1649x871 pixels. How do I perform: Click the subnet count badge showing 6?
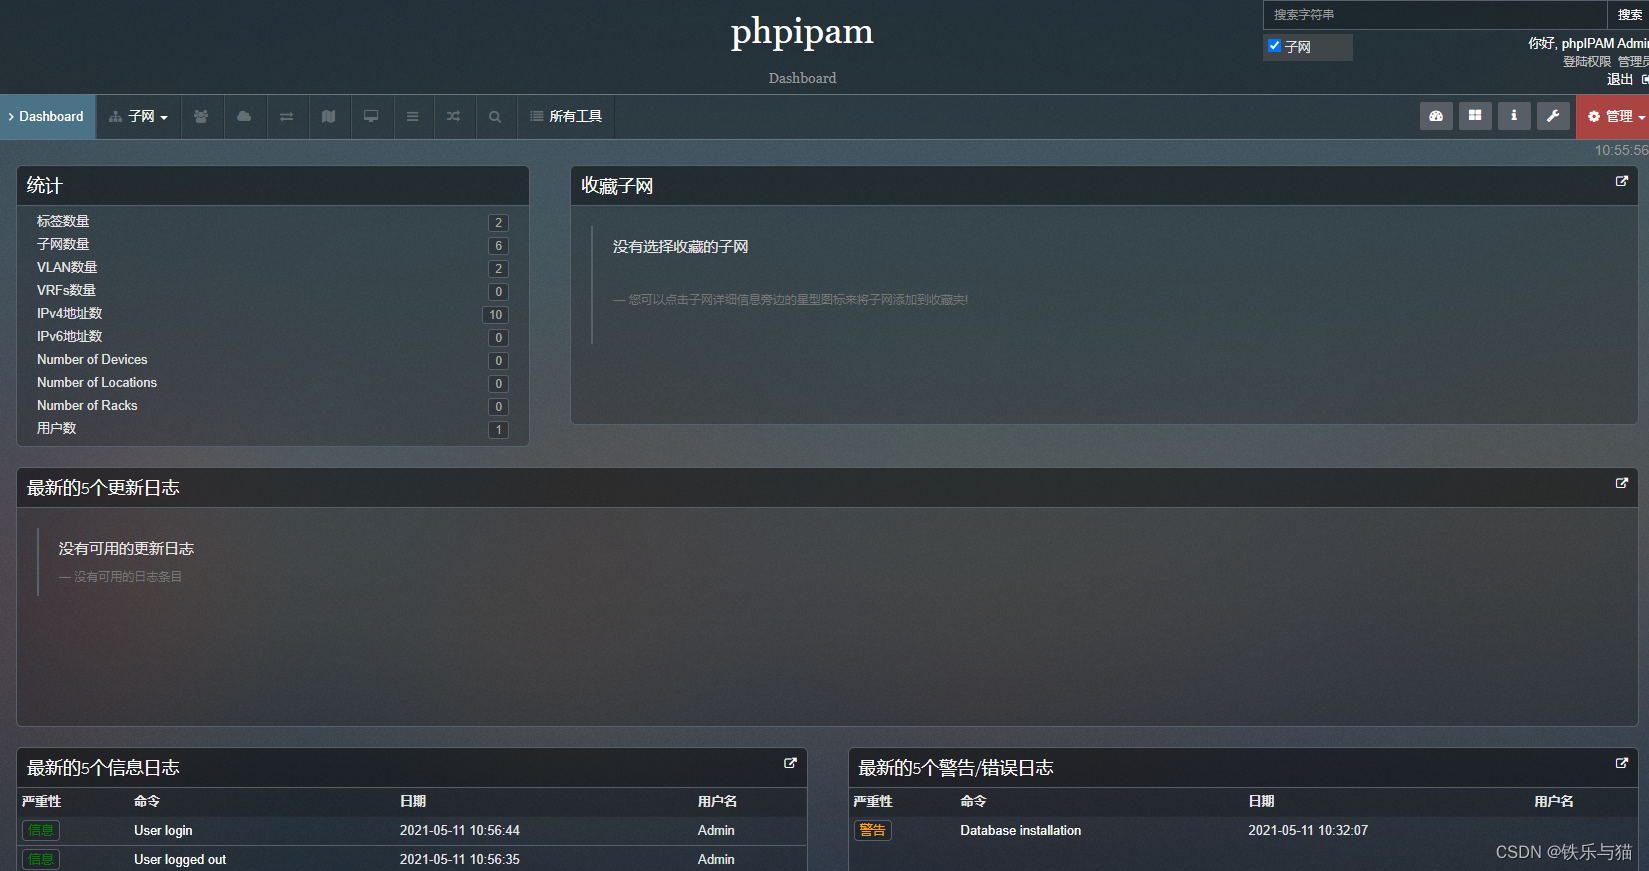click(x=499, y=246)
